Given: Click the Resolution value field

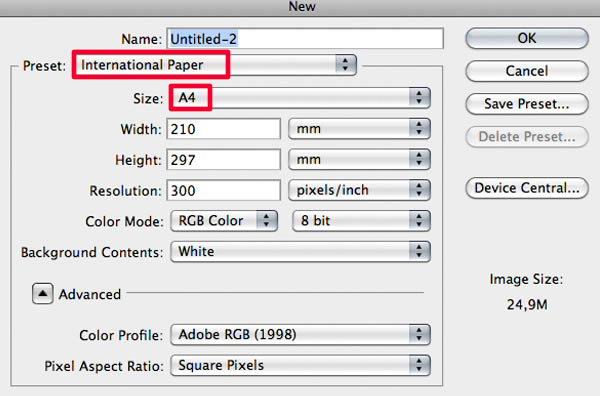Looking at the screenshot, I should point(223,190).
